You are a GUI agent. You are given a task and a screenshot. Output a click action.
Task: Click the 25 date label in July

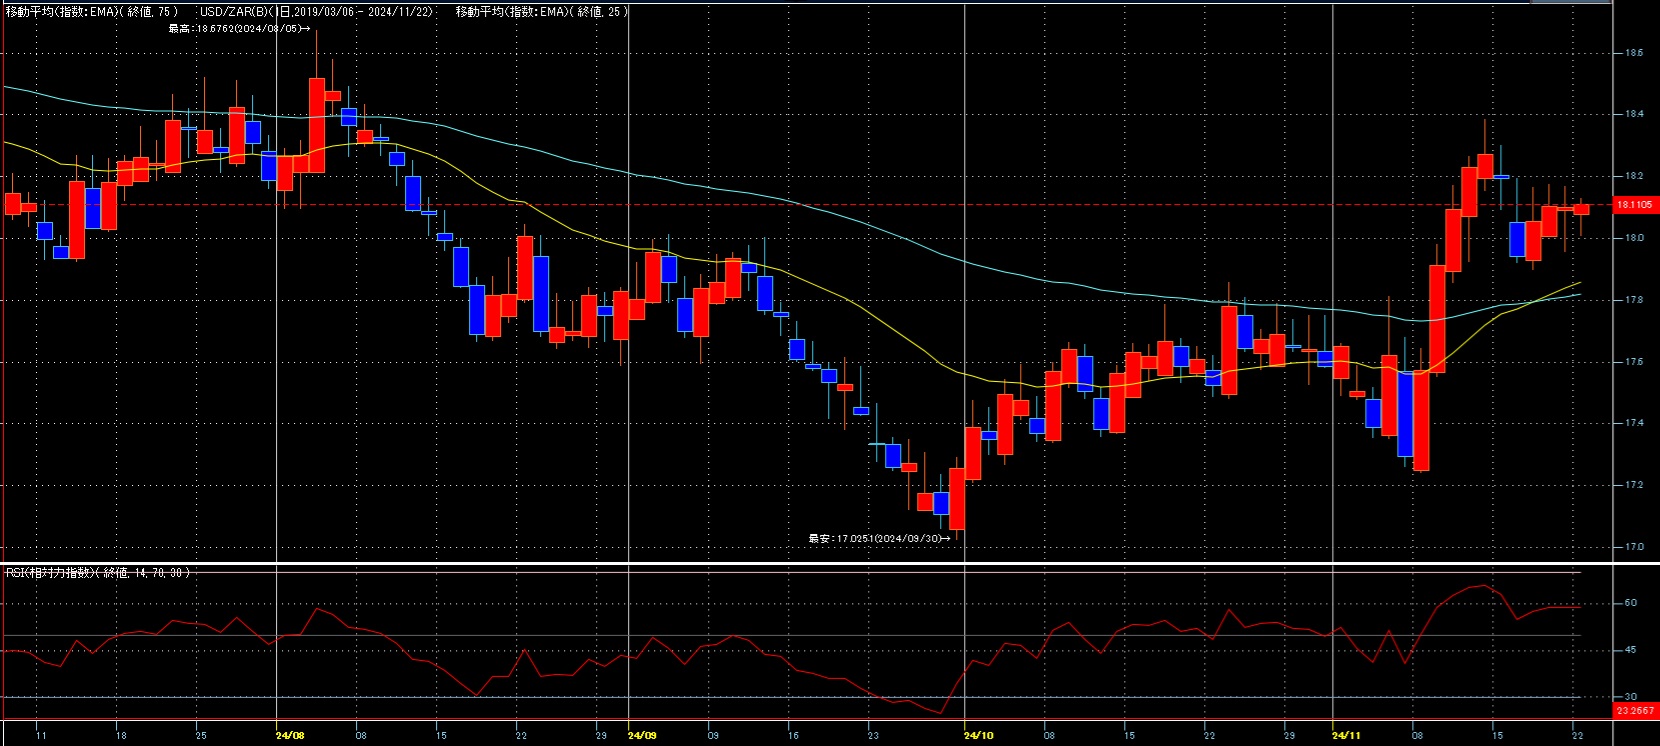coord(201,736)
